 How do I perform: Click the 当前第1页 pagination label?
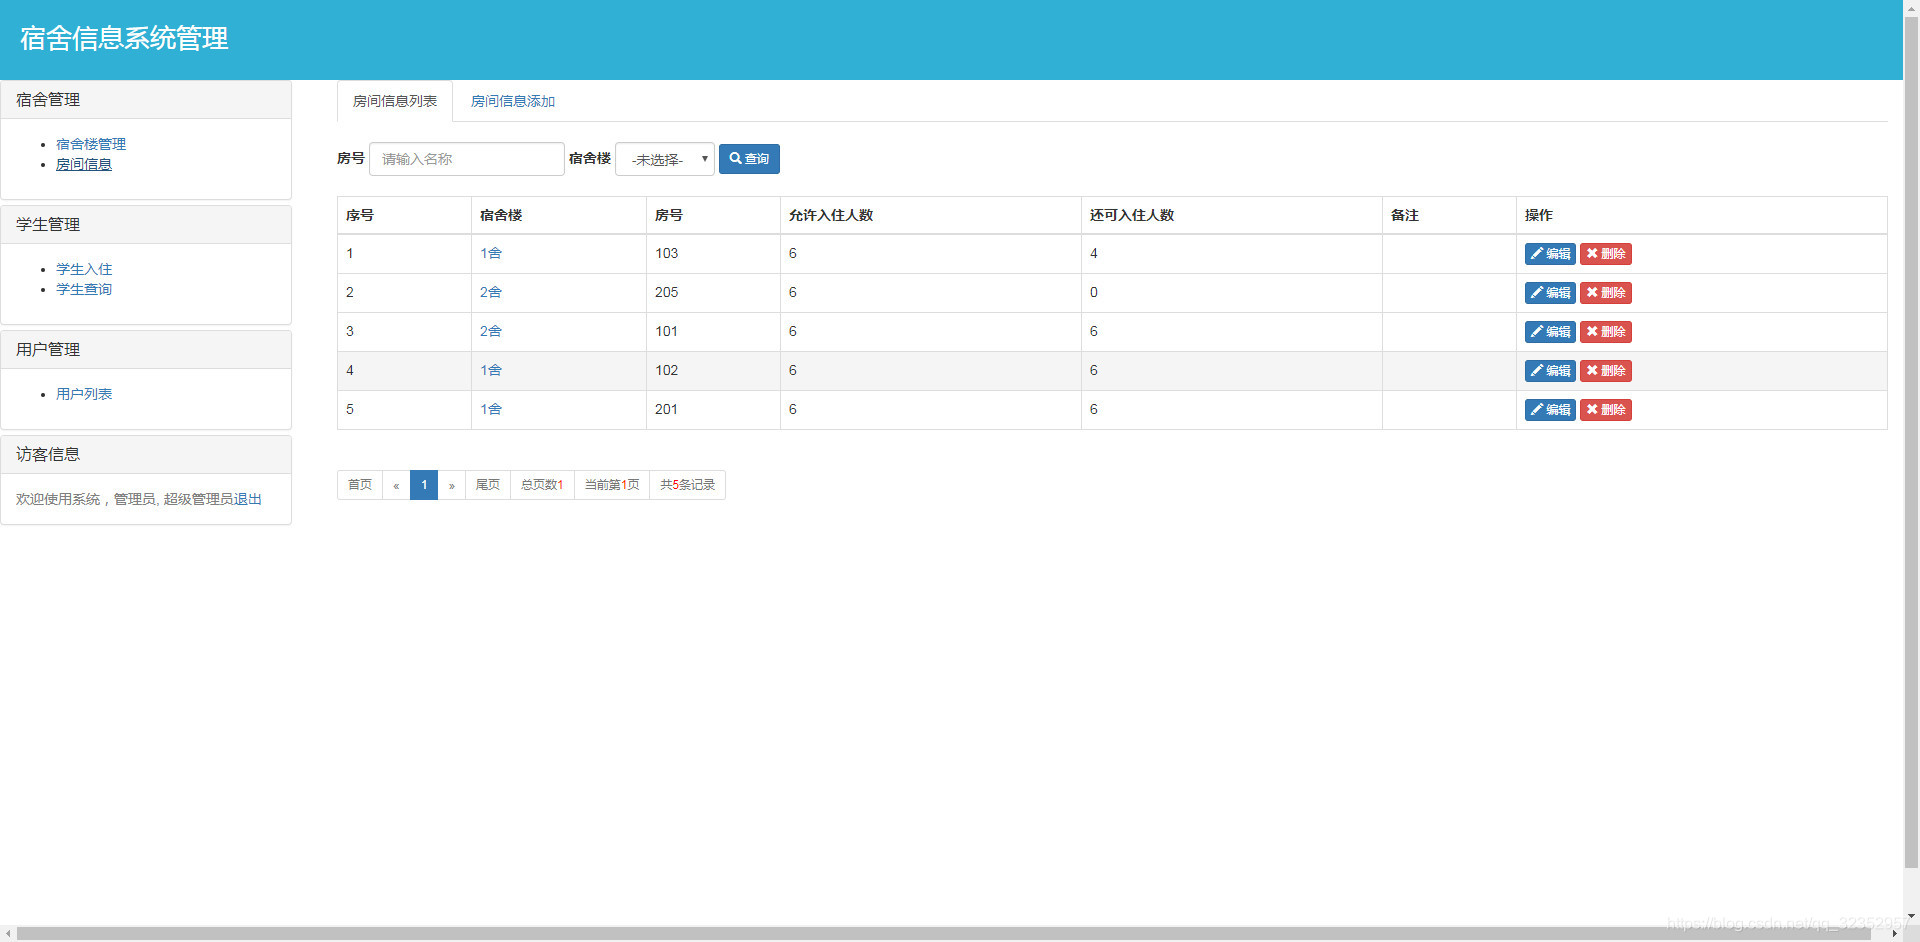coord(612,485)
